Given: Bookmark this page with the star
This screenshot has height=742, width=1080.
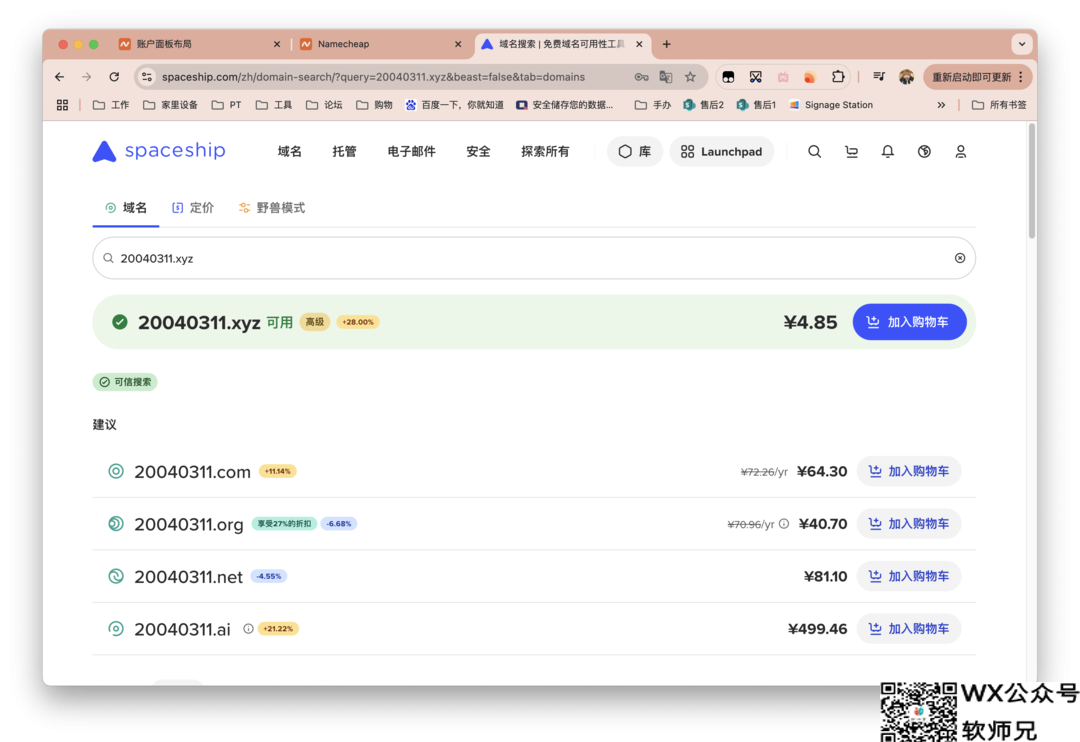Looking at the screenshot, I should tap(690, 77).
